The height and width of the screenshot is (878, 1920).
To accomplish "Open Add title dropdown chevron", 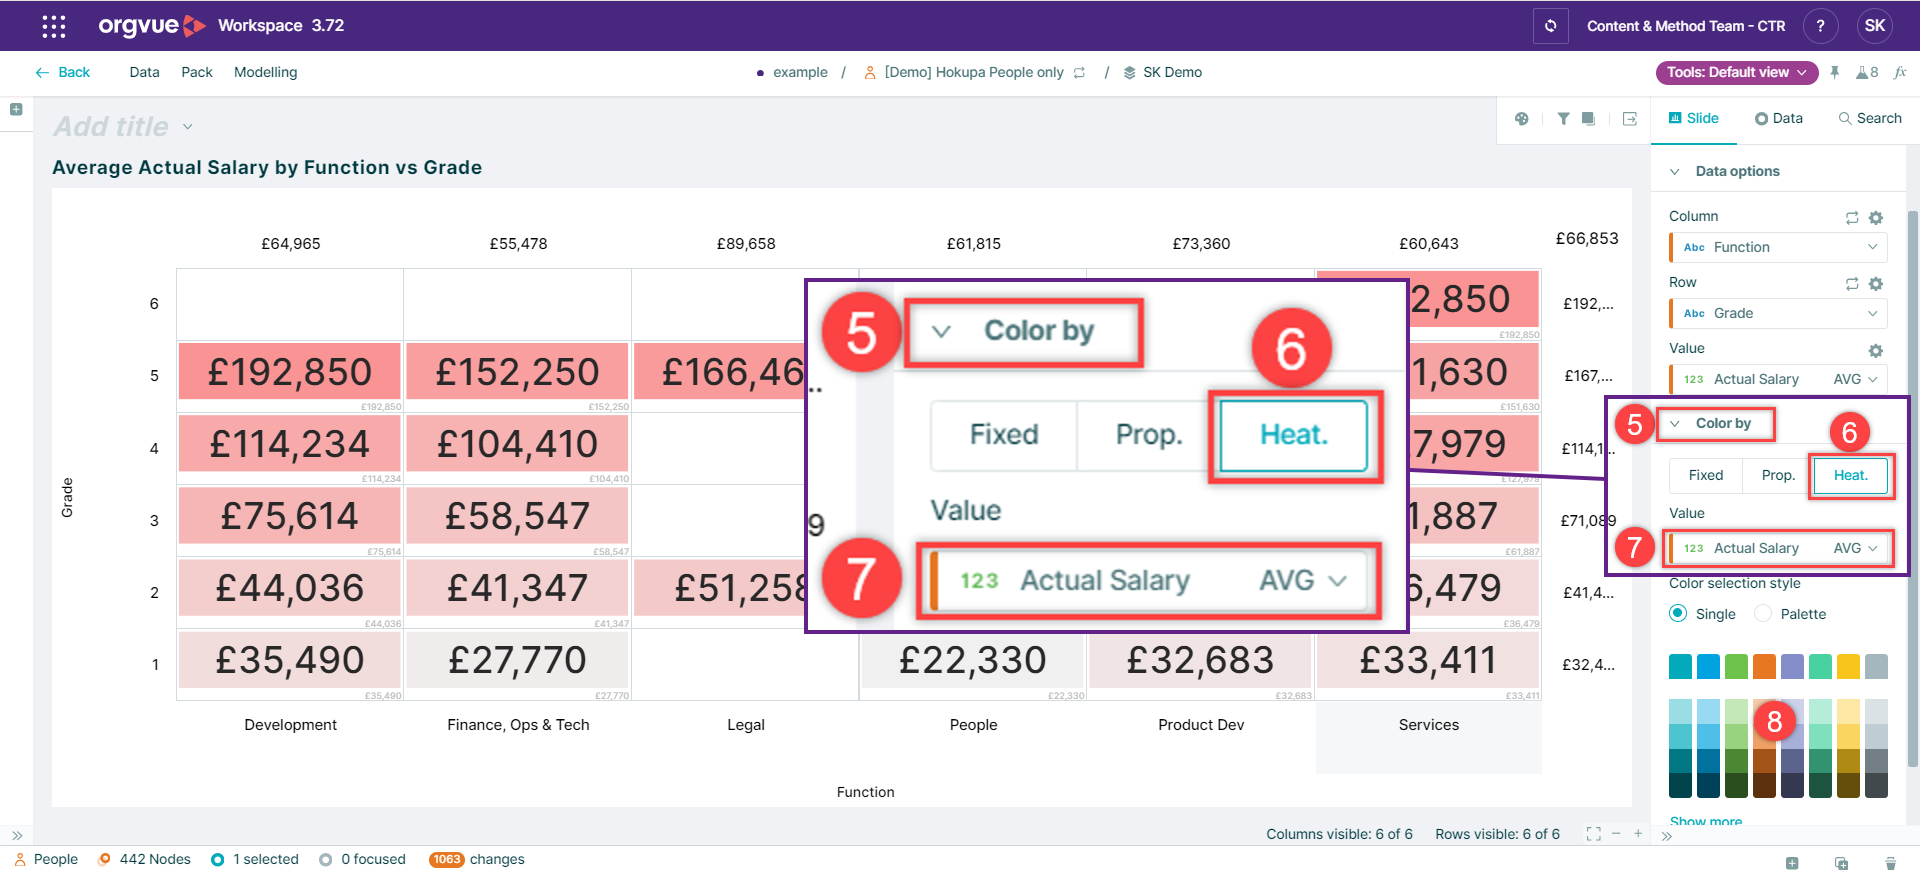I will 188,127.
